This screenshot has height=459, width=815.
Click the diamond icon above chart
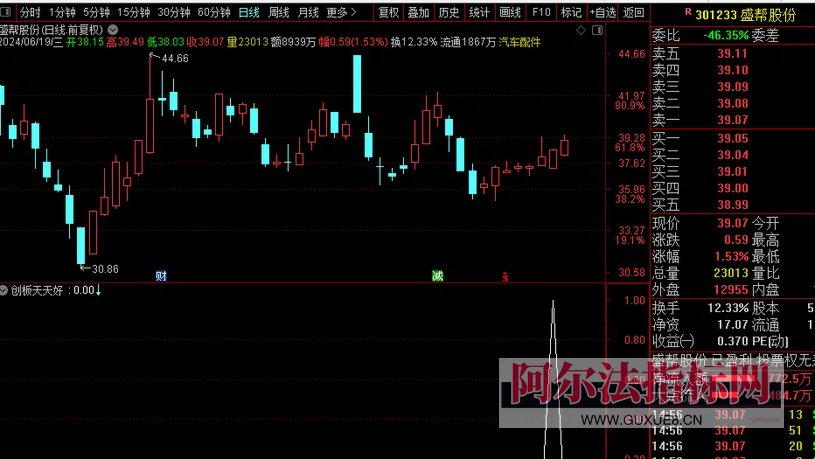tap(581, 30)
